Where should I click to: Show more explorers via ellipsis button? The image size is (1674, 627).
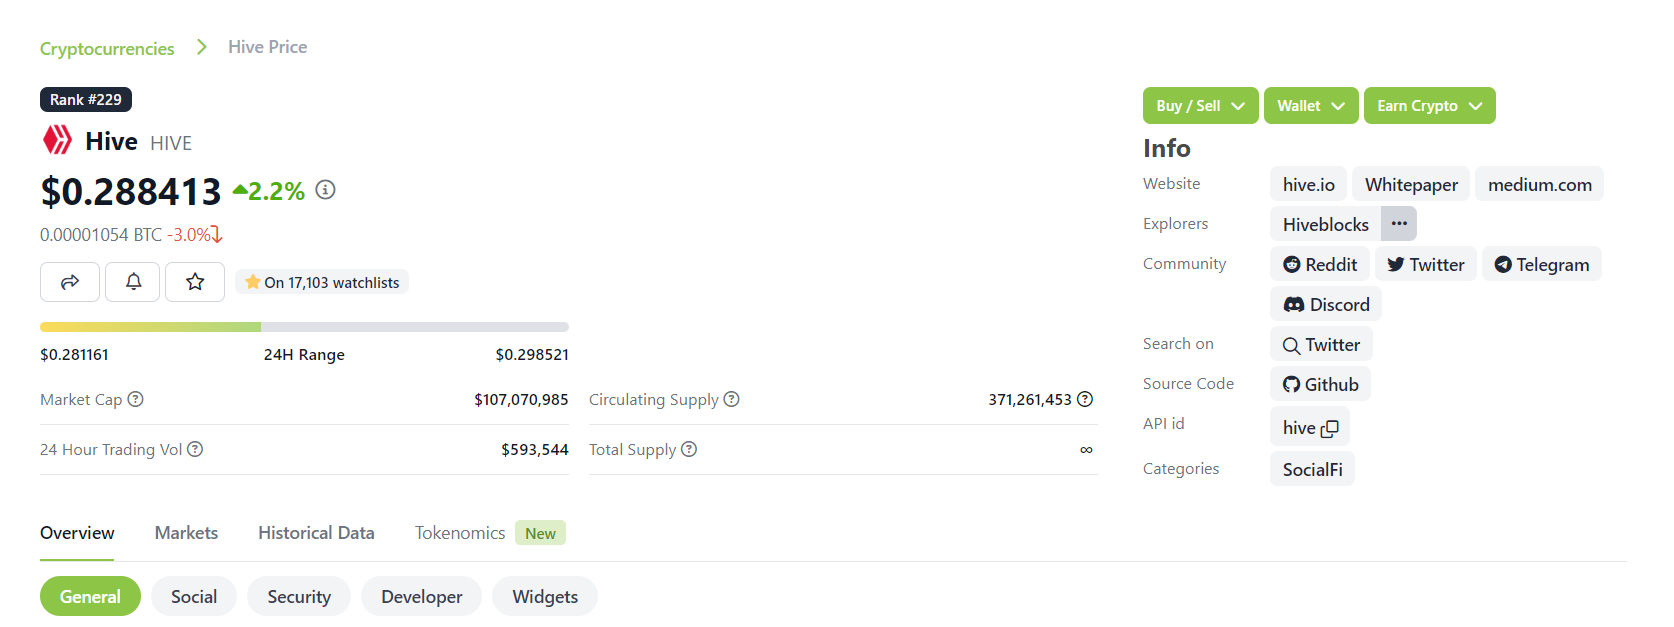pyautogui.click(x=1399, y=223)
